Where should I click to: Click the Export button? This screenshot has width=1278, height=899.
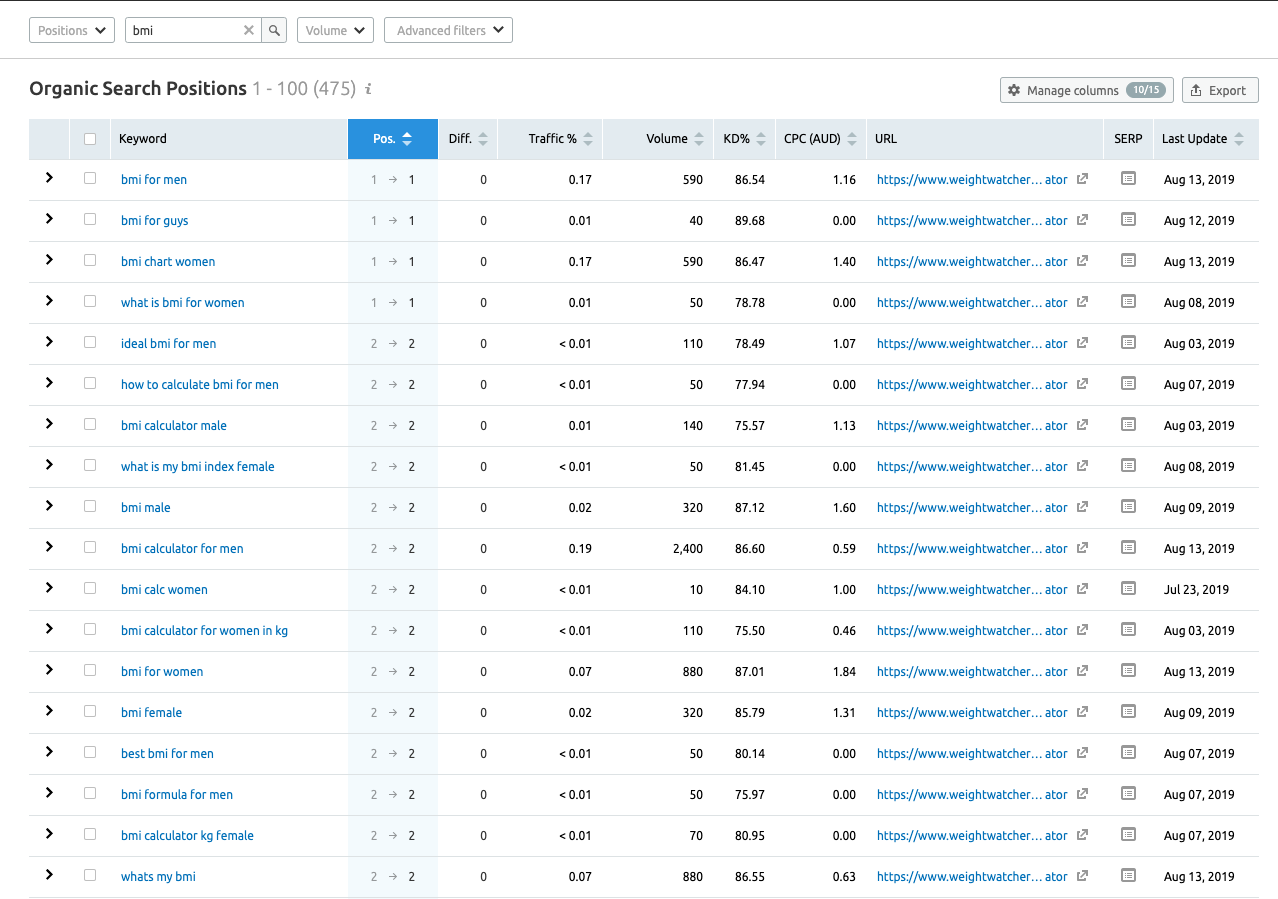pyautogui.click(x=1219, y=90)
